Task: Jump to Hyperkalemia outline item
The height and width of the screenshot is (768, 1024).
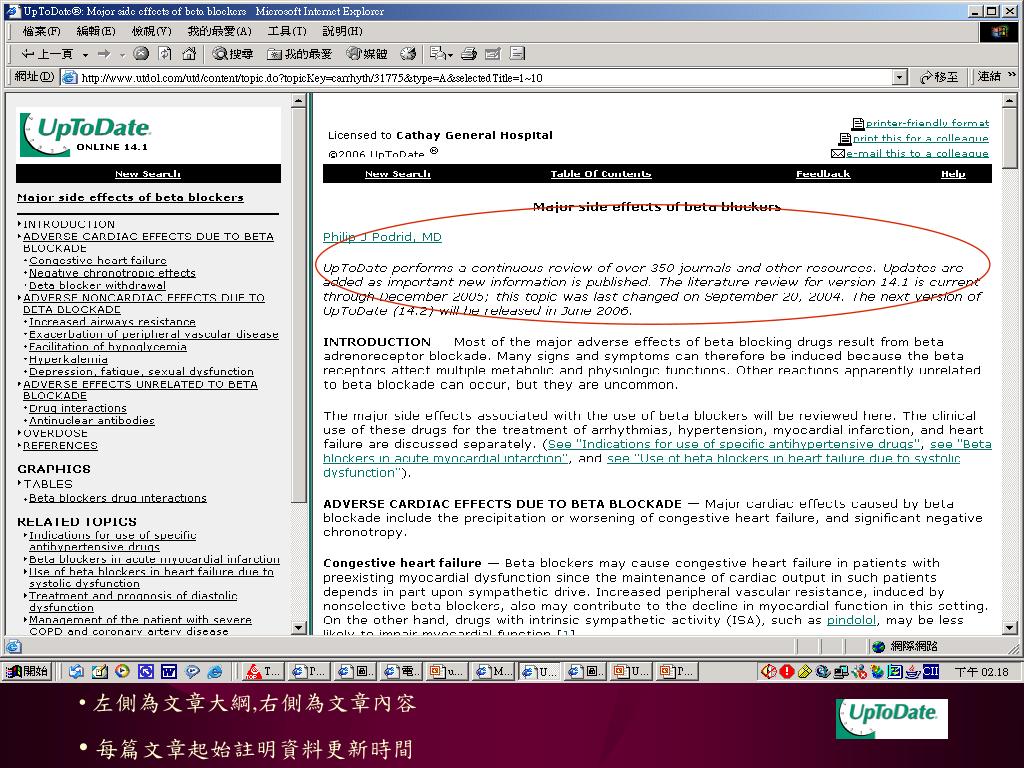Action: point(69,359)
